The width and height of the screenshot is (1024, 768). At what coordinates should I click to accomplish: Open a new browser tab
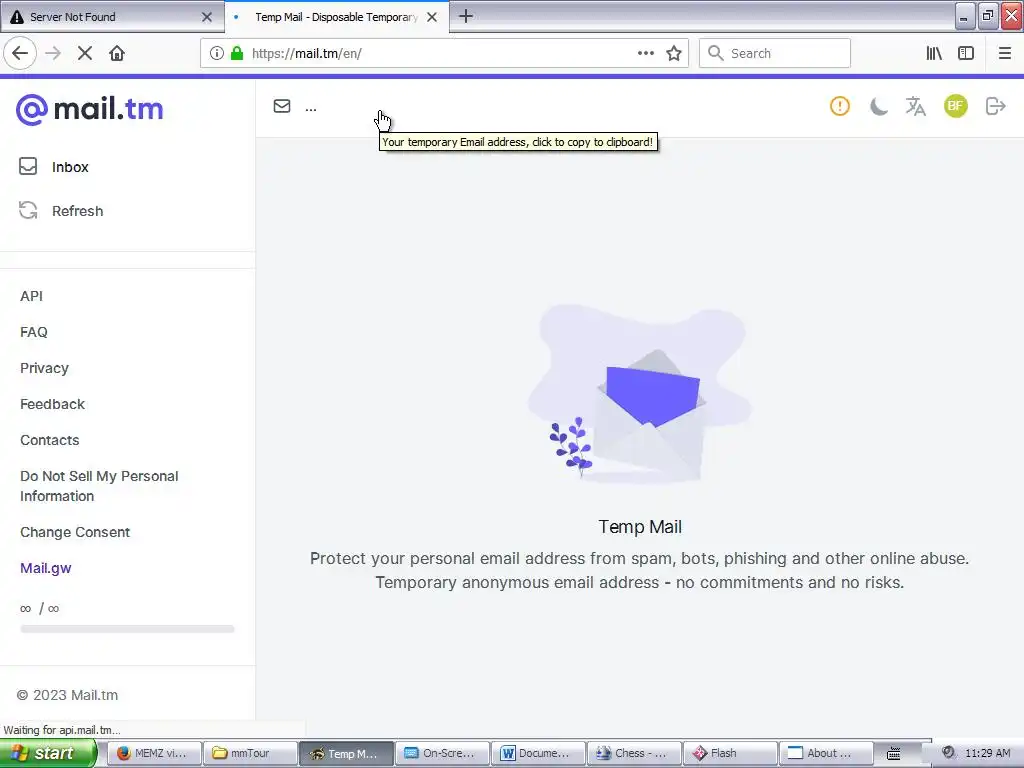pyautogui.click(x=466, y=16)
